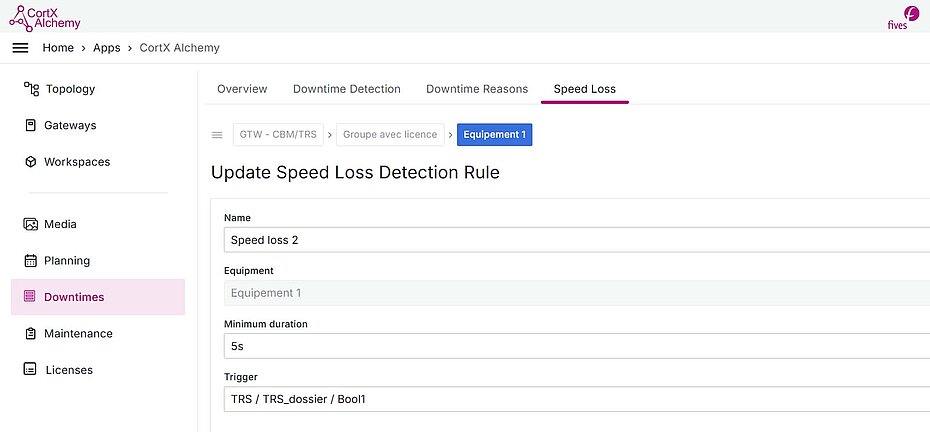Viewport: 930px width, 432px height.
Task: Open the Media section icon
Action: click(31, 224)
